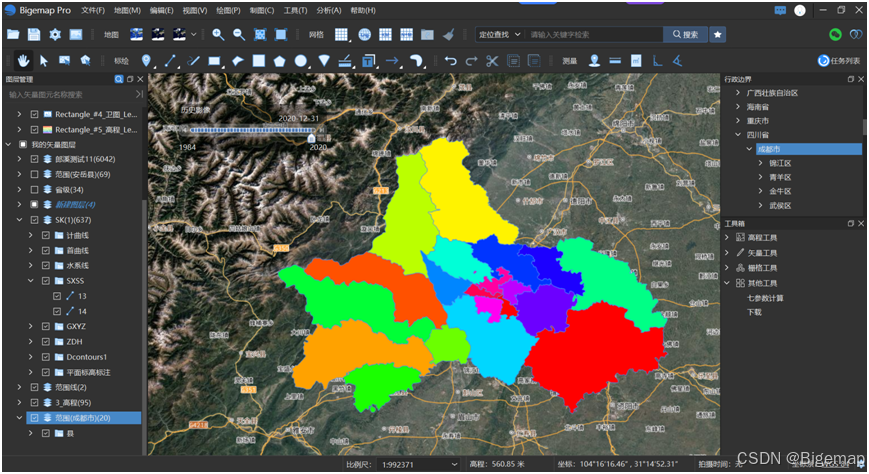Open settings gear icon in toolbar
The height and width of the screenshot is (474, 869).
click(x=55, y=34)
